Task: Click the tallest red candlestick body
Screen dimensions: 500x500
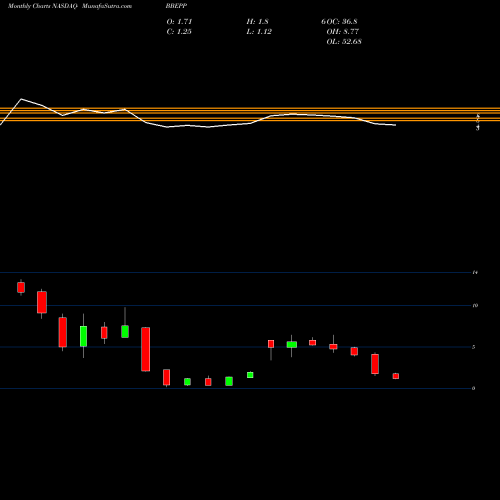Action: pos(146,349)
